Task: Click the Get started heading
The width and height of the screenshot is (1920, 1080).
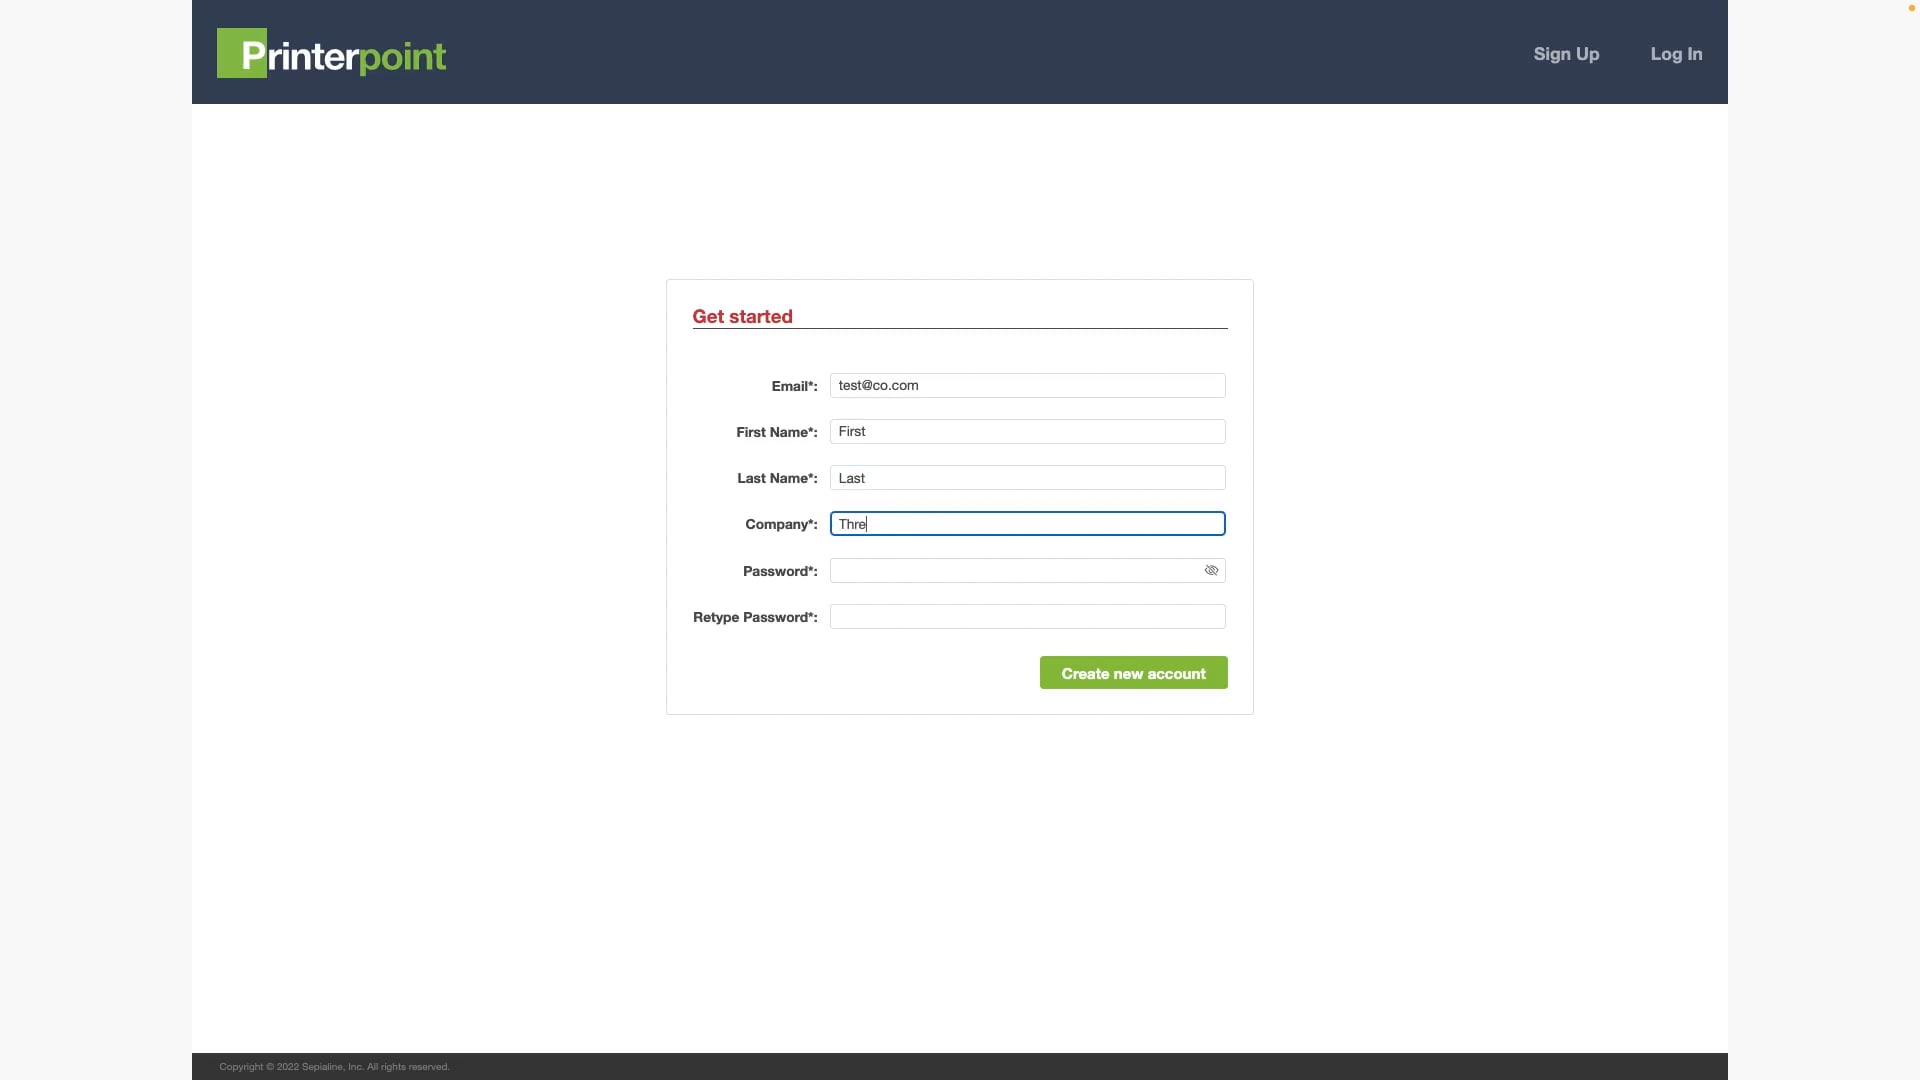Action: (742, 316)
